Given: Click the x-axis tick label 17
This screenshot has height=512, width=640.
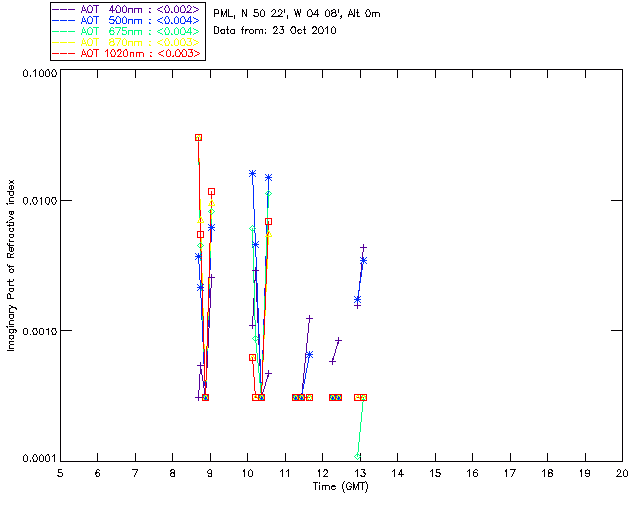Looking at the screenshot, I should click(510, 473).
